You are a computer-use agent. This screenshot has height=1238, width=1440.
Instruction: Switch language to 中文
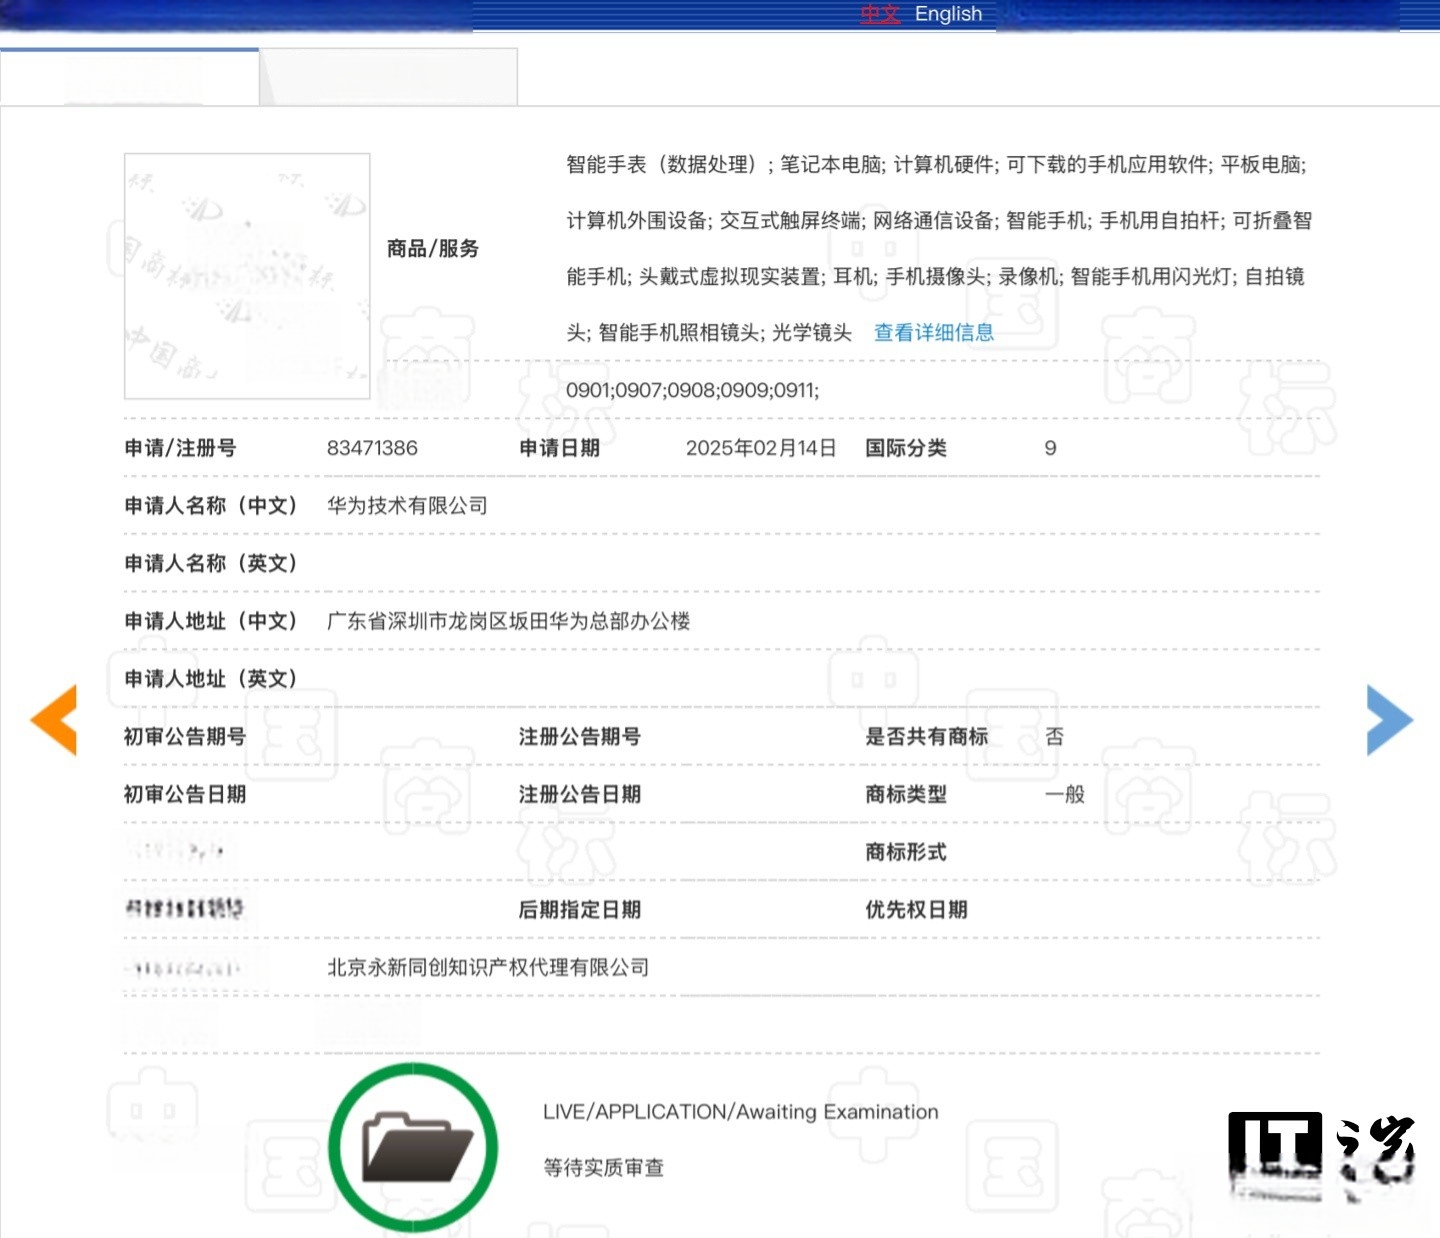pos(881,14)
